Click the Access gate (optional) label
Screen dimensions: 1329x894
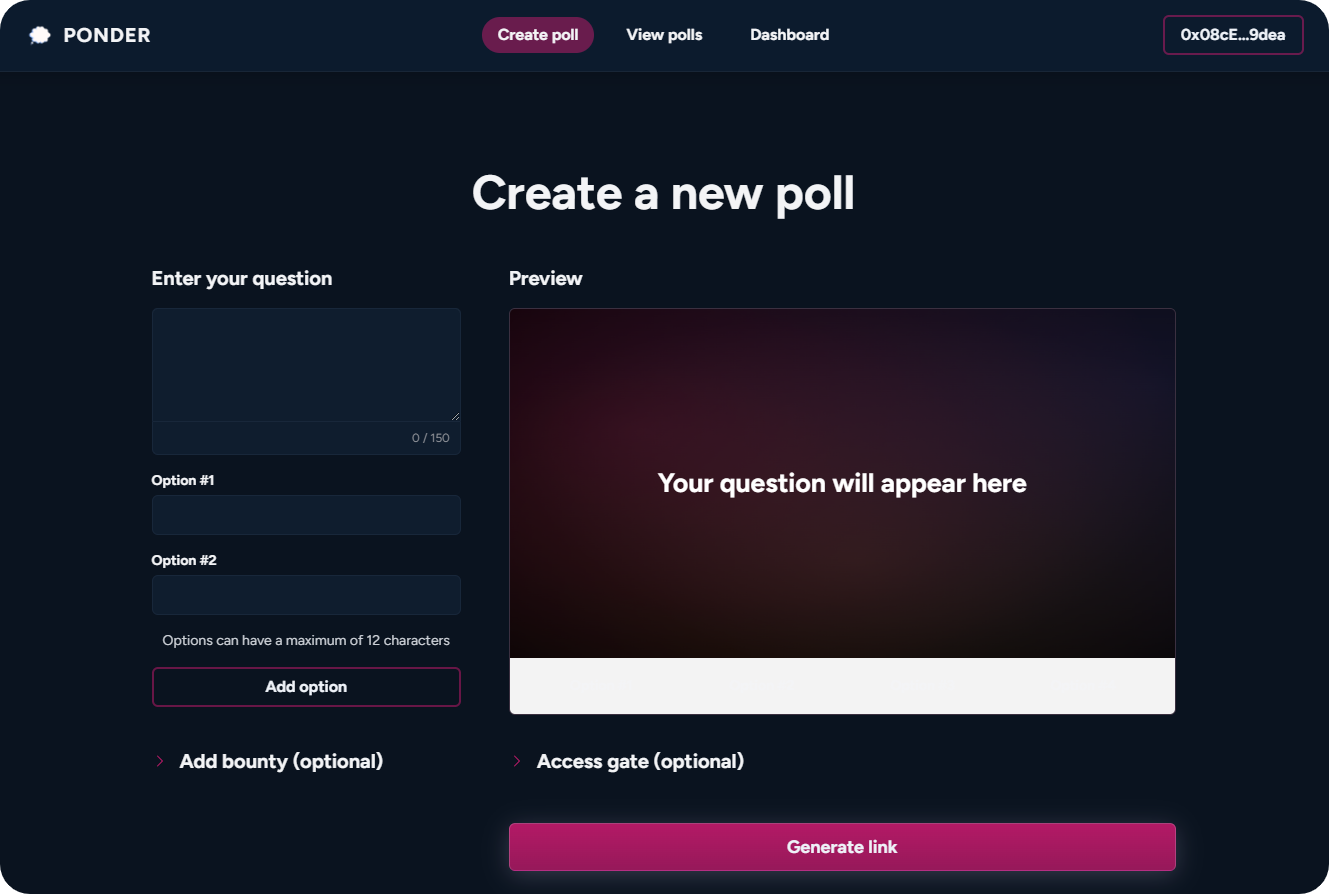point(640,762)
